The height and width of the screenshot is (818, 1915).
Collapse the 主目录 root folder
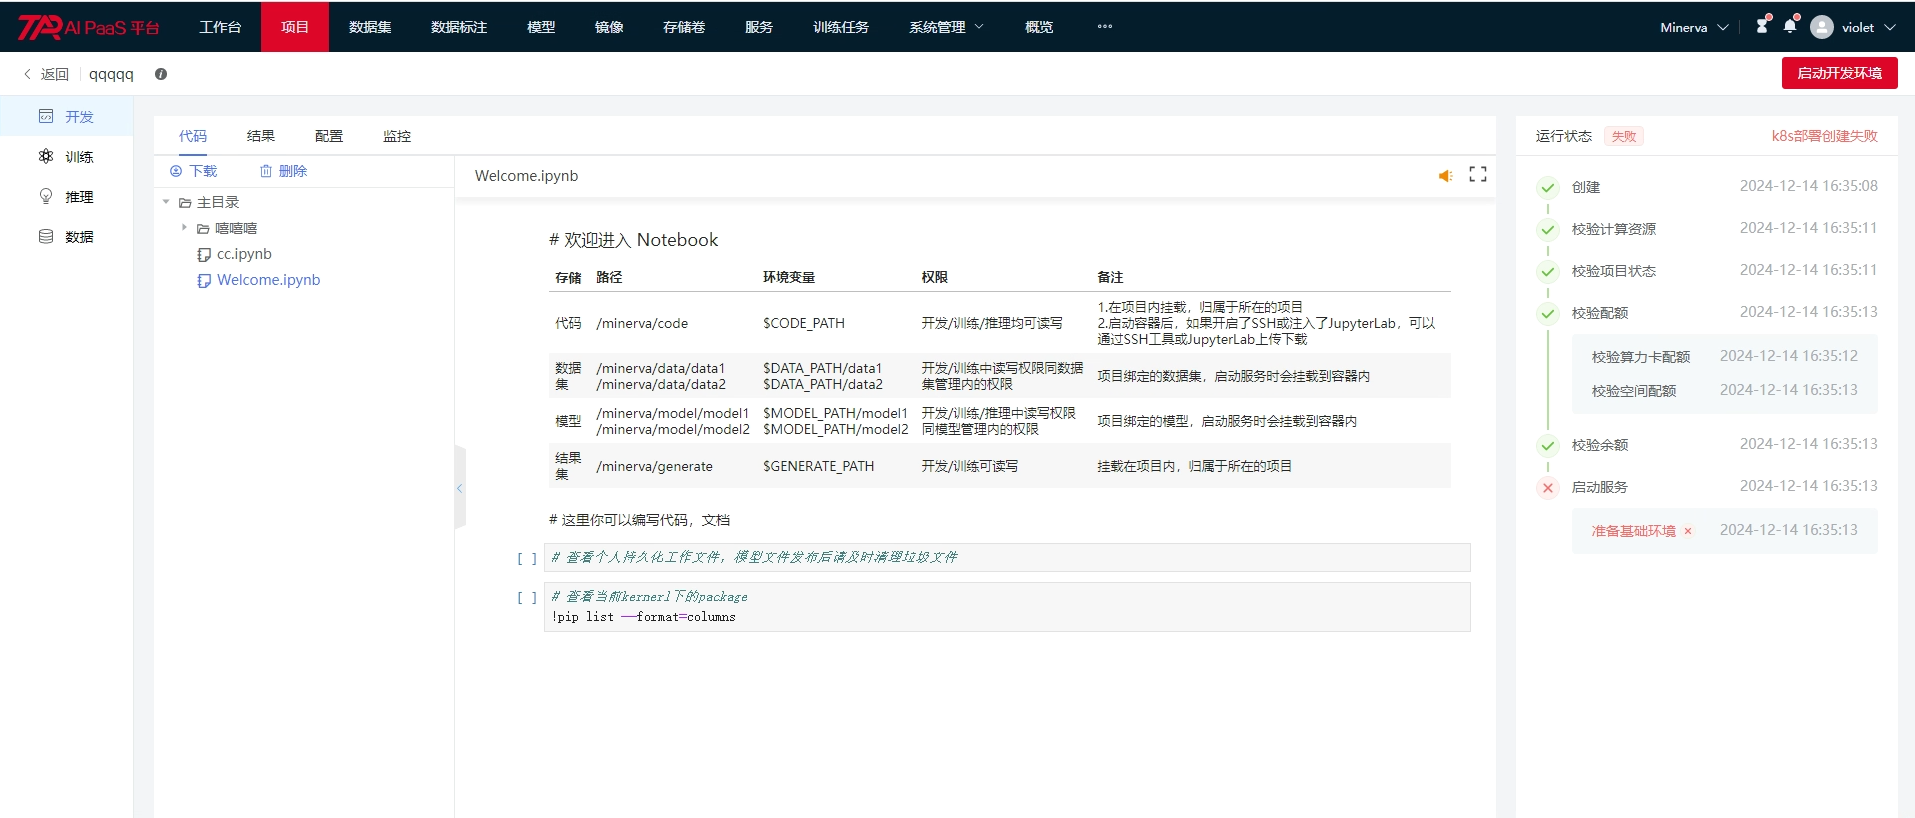pyautogui.click(x=166, y=202)
